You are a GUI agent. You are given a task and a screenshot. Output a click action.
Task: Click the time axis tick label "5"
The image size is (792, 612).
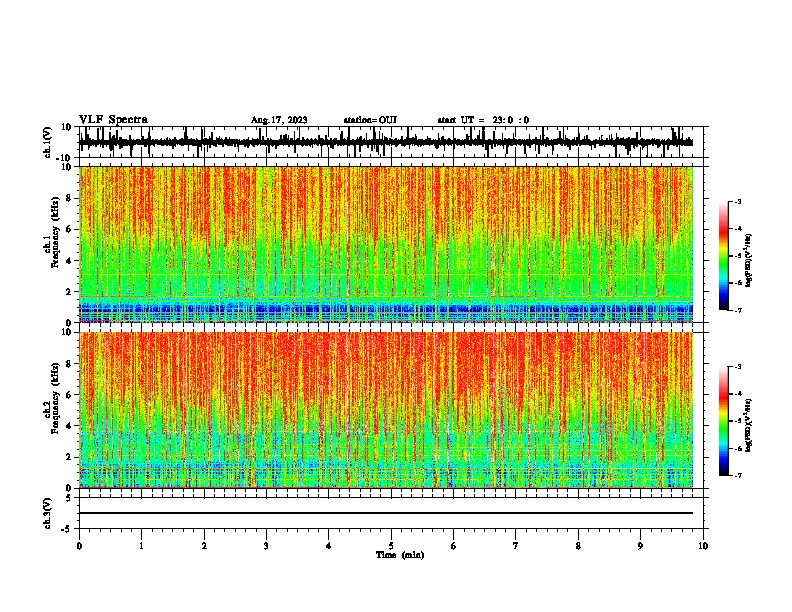point(391,546)
